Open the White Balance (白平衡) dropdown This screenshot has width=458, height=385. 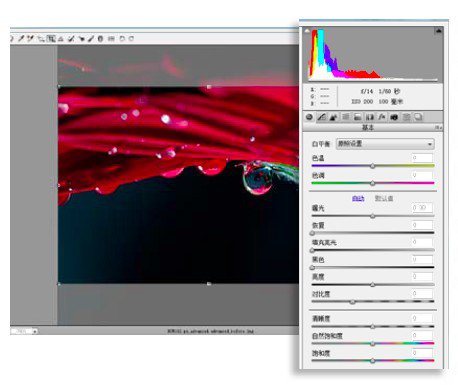tap(385, 144)
